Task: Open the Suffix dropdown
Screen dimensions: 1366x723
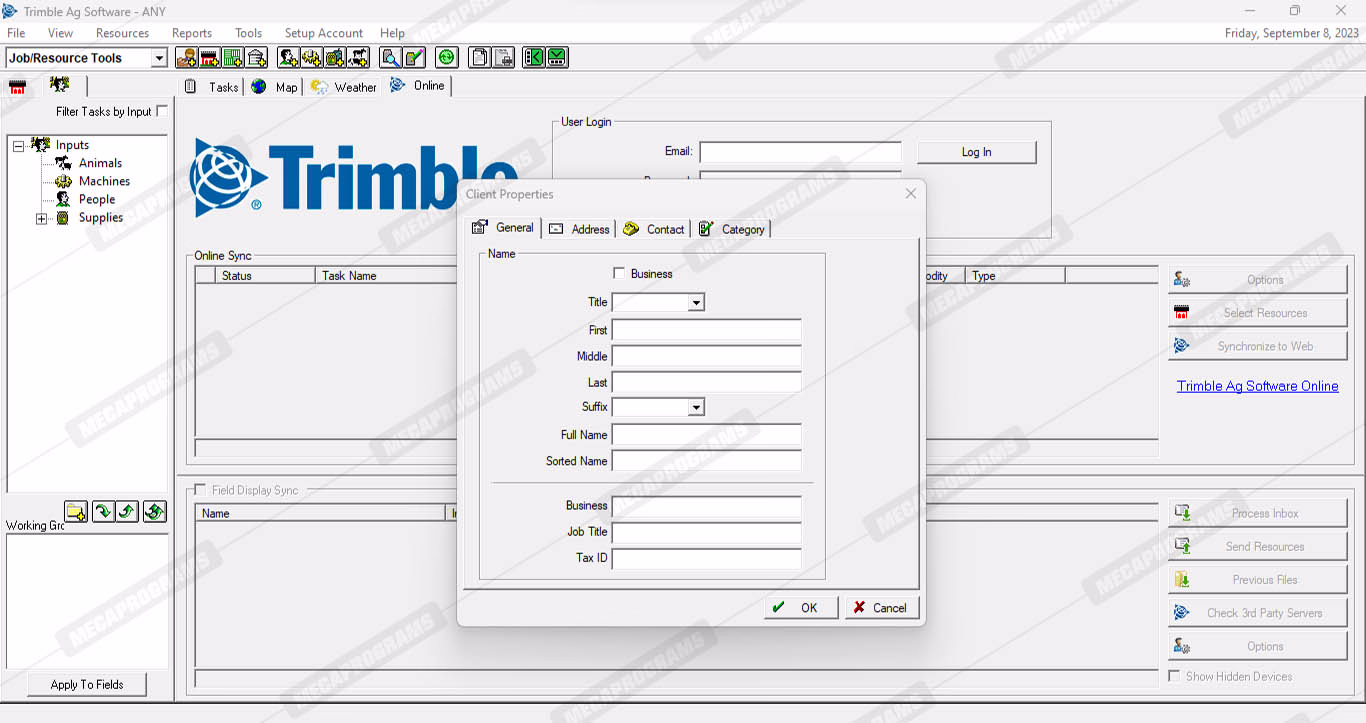Action: [x=696, y=407]
